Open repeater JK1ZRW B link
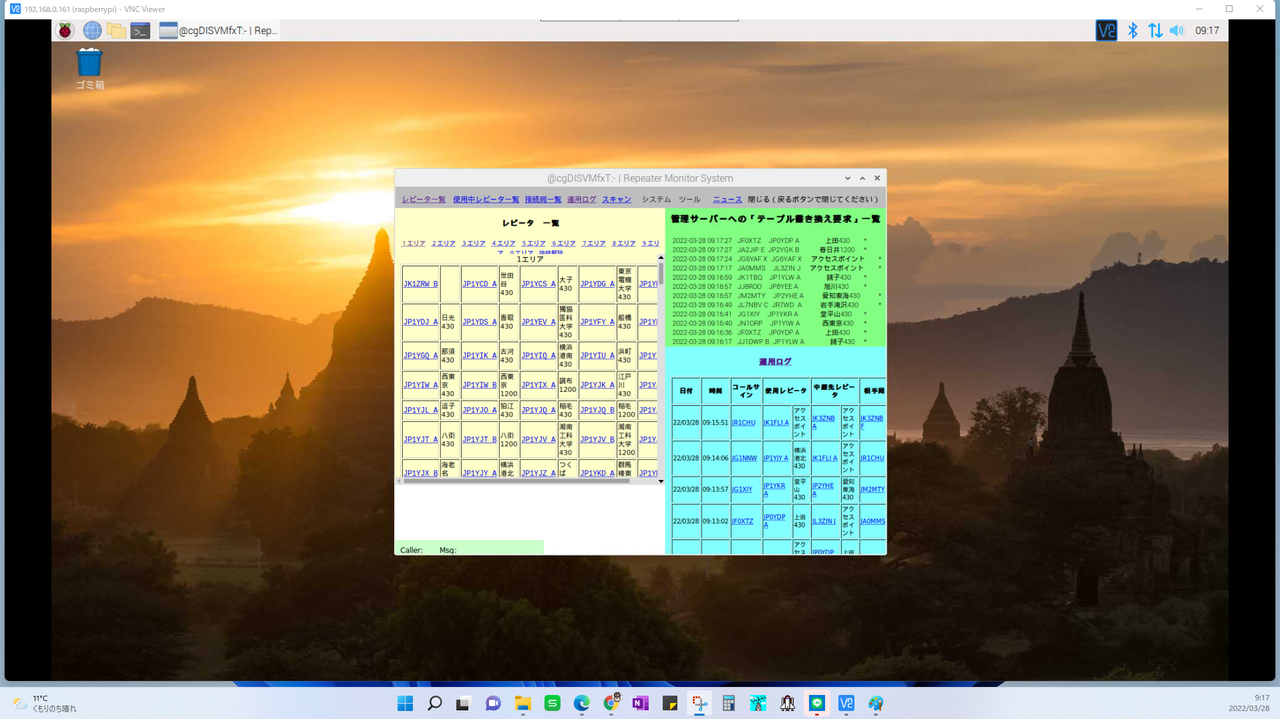 tap(421, 284)
